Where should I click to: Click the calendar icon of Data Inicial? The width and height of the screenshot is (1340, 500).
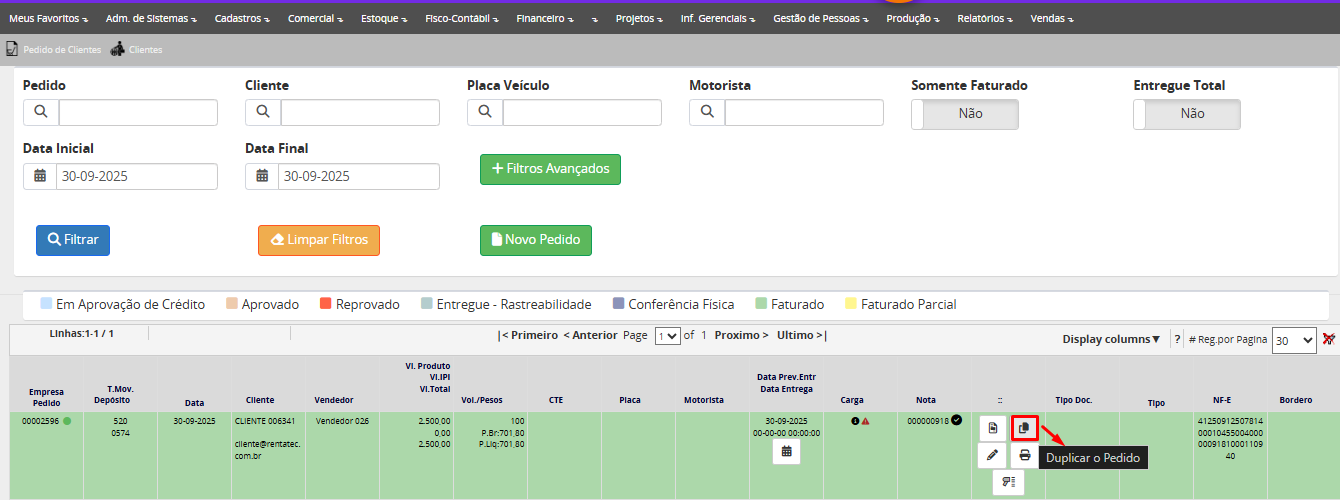point(41,176)
